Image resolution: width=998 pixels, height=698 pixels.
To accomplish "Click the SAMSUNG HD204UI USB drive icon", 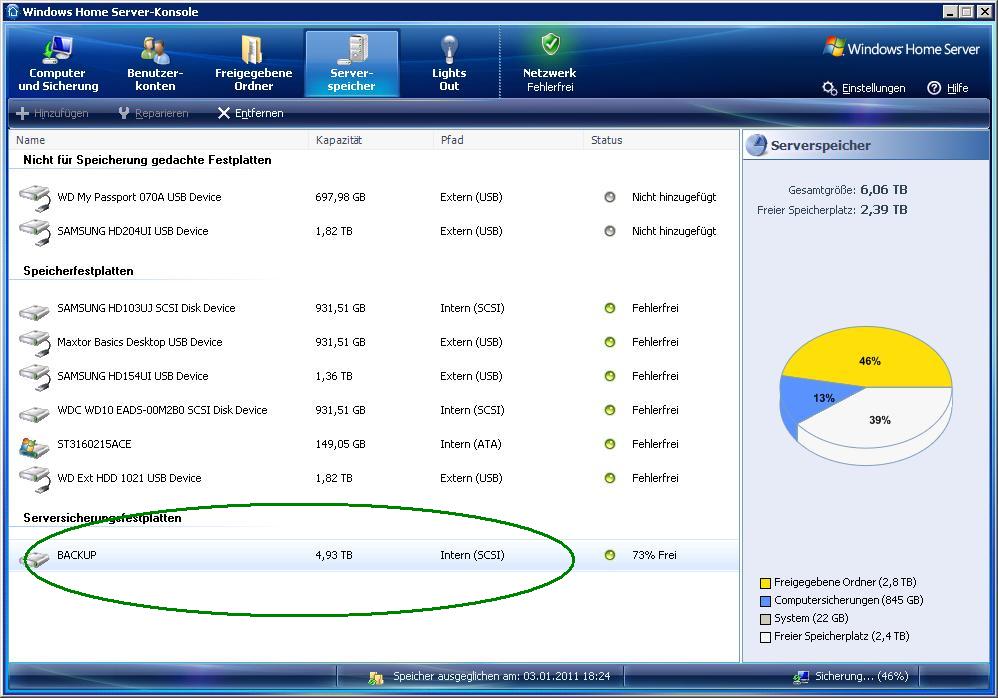I will tap(34, 232).
